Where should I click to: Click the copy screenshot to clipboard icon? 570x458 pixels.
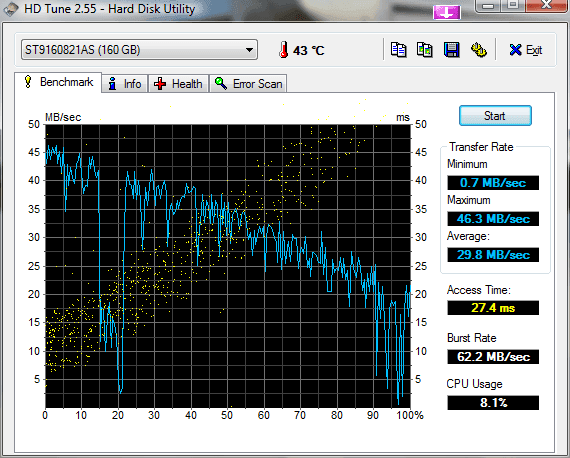pyautogui.click(x=425, y=50)
